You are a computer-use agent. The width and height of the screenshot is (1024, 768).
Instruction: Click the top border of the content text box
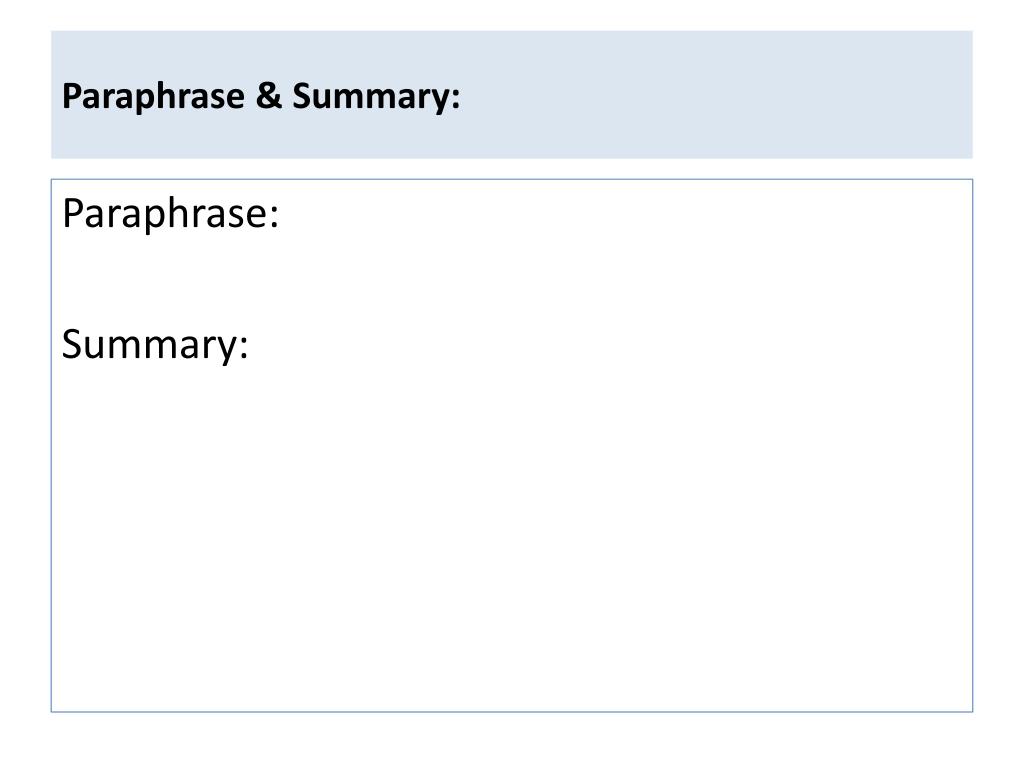click(512, 179)
